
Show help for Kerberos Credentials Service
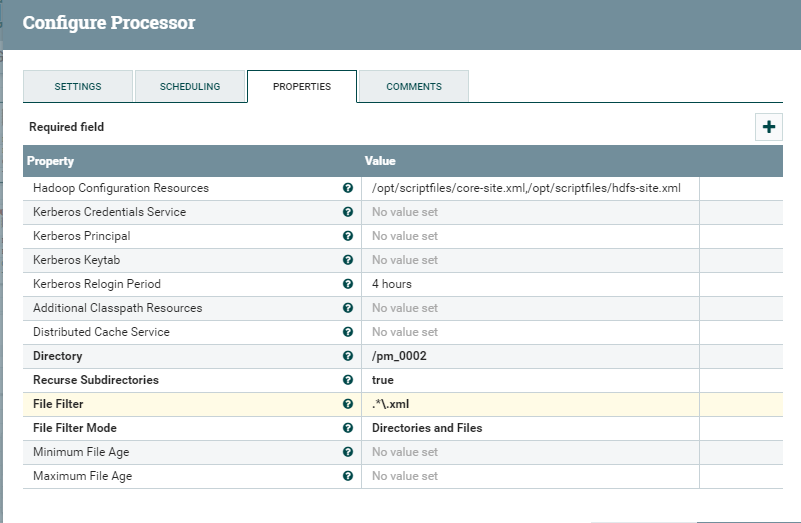coord(348,212)
